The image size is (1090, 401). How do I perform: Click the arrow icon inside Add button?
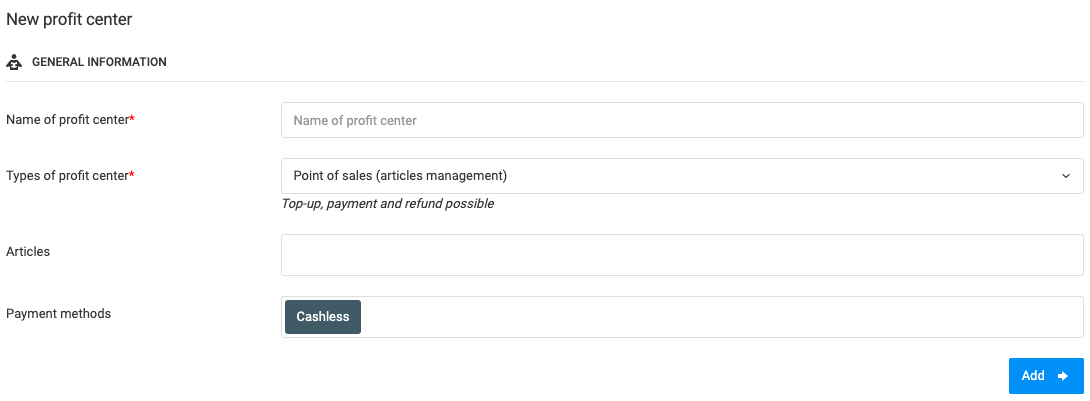(x=1062, y=376)
